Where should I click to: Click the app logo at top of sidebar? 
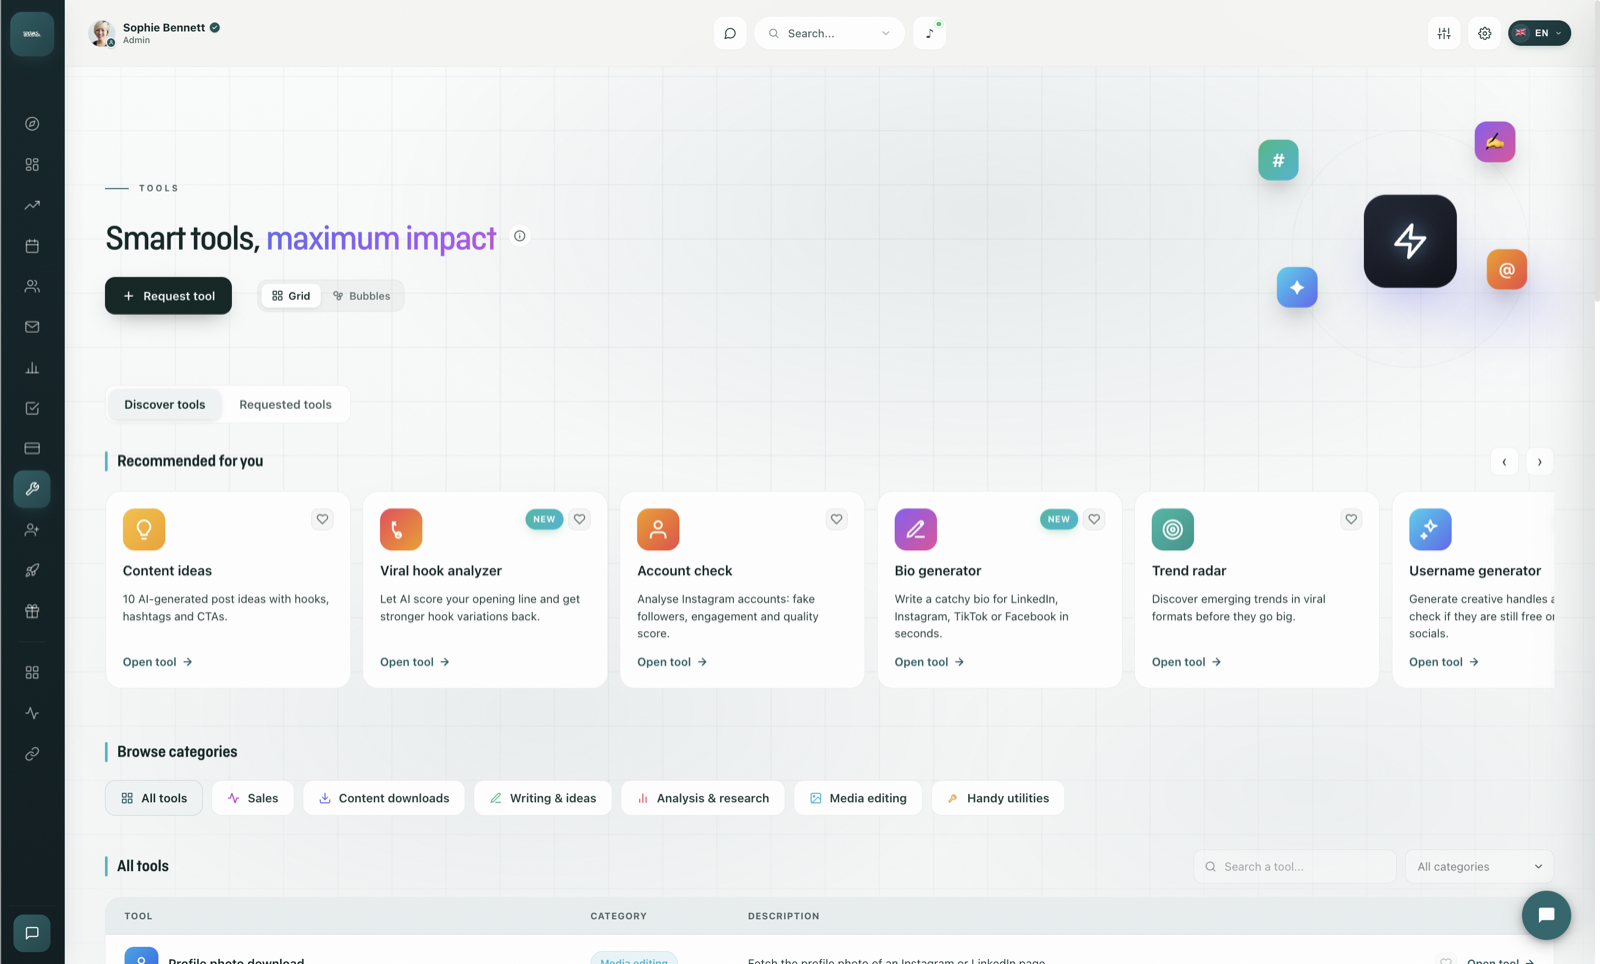pyautogui.click(x=32, y=34)
